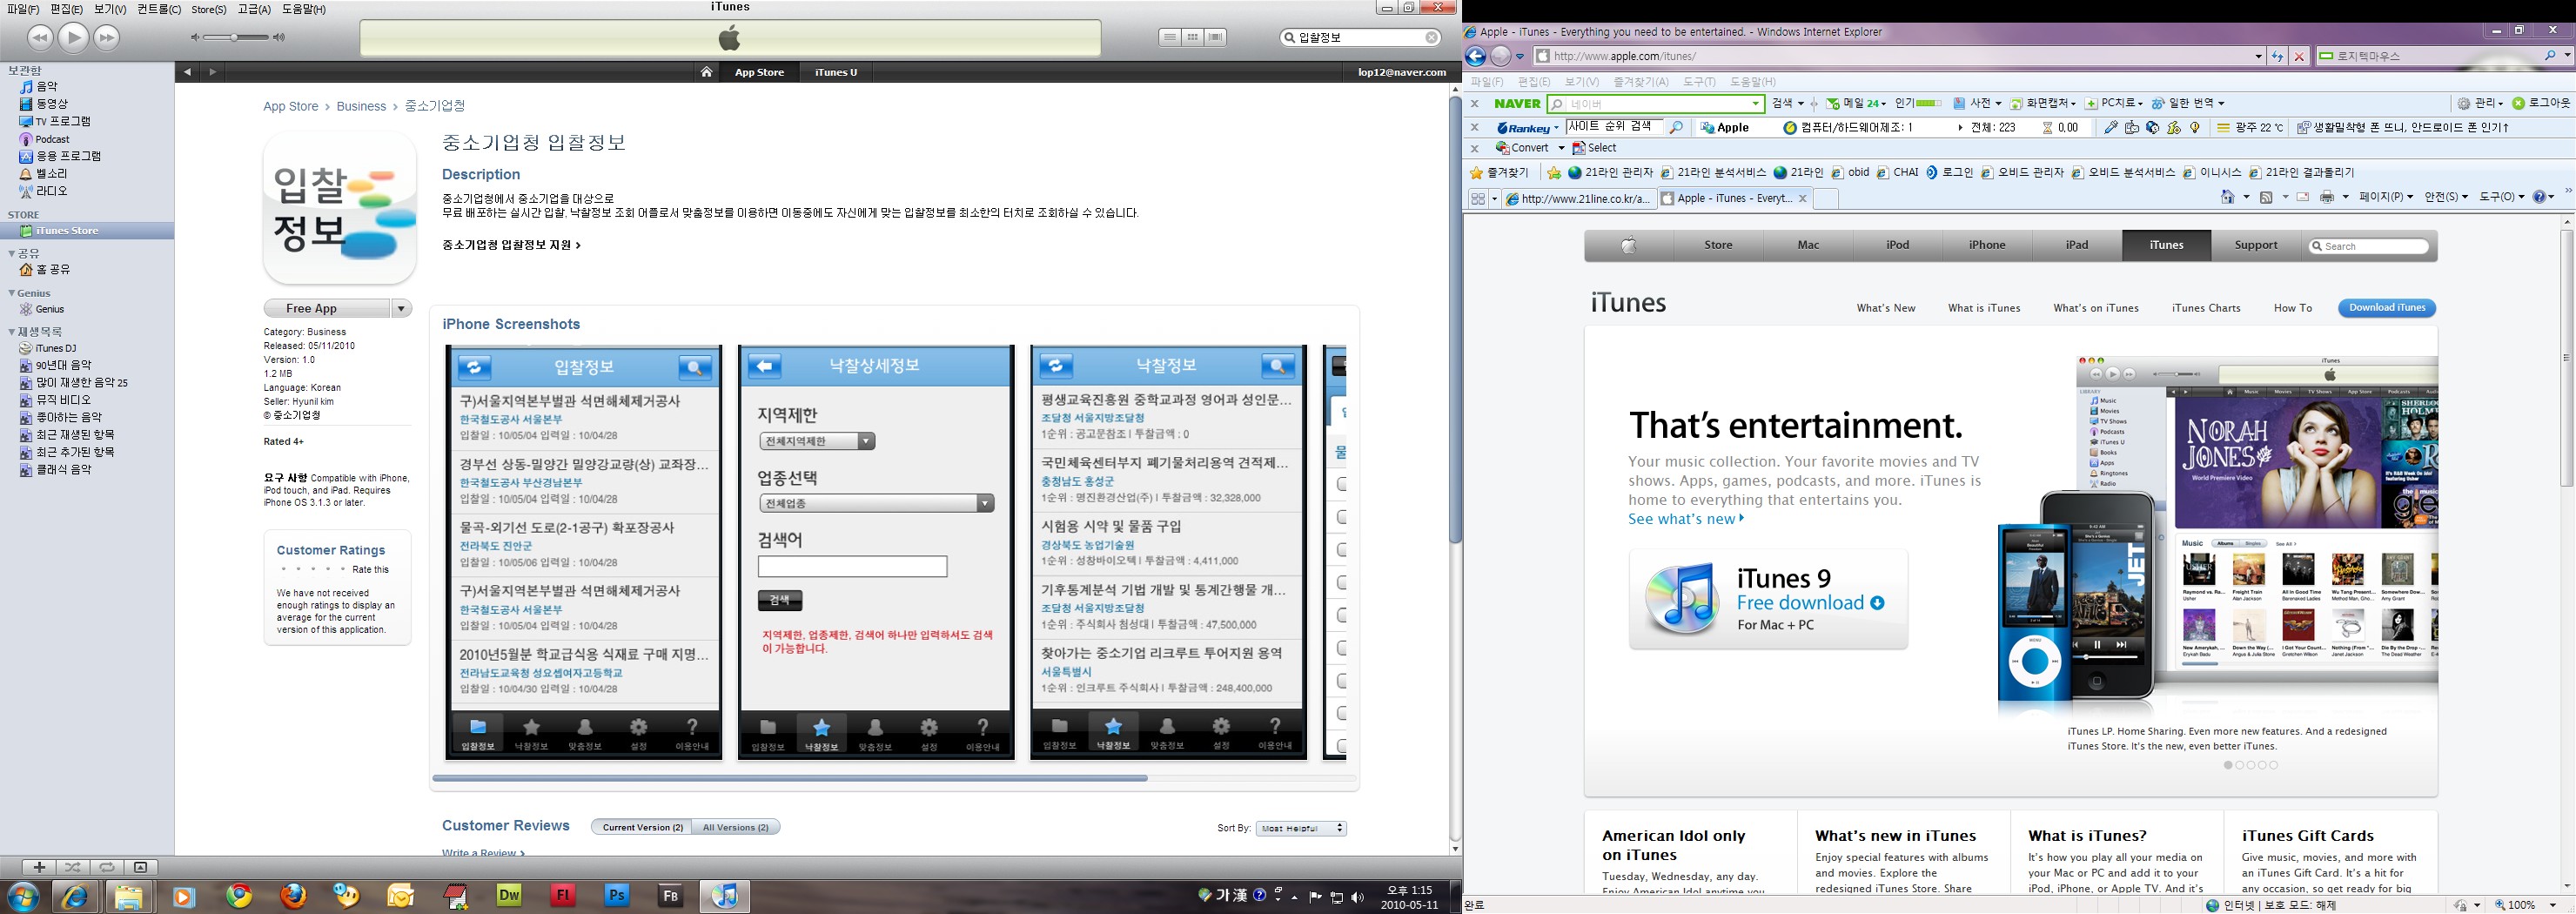
Task: Open Sort By Most Helpful dropdown
Action: 1301,828
